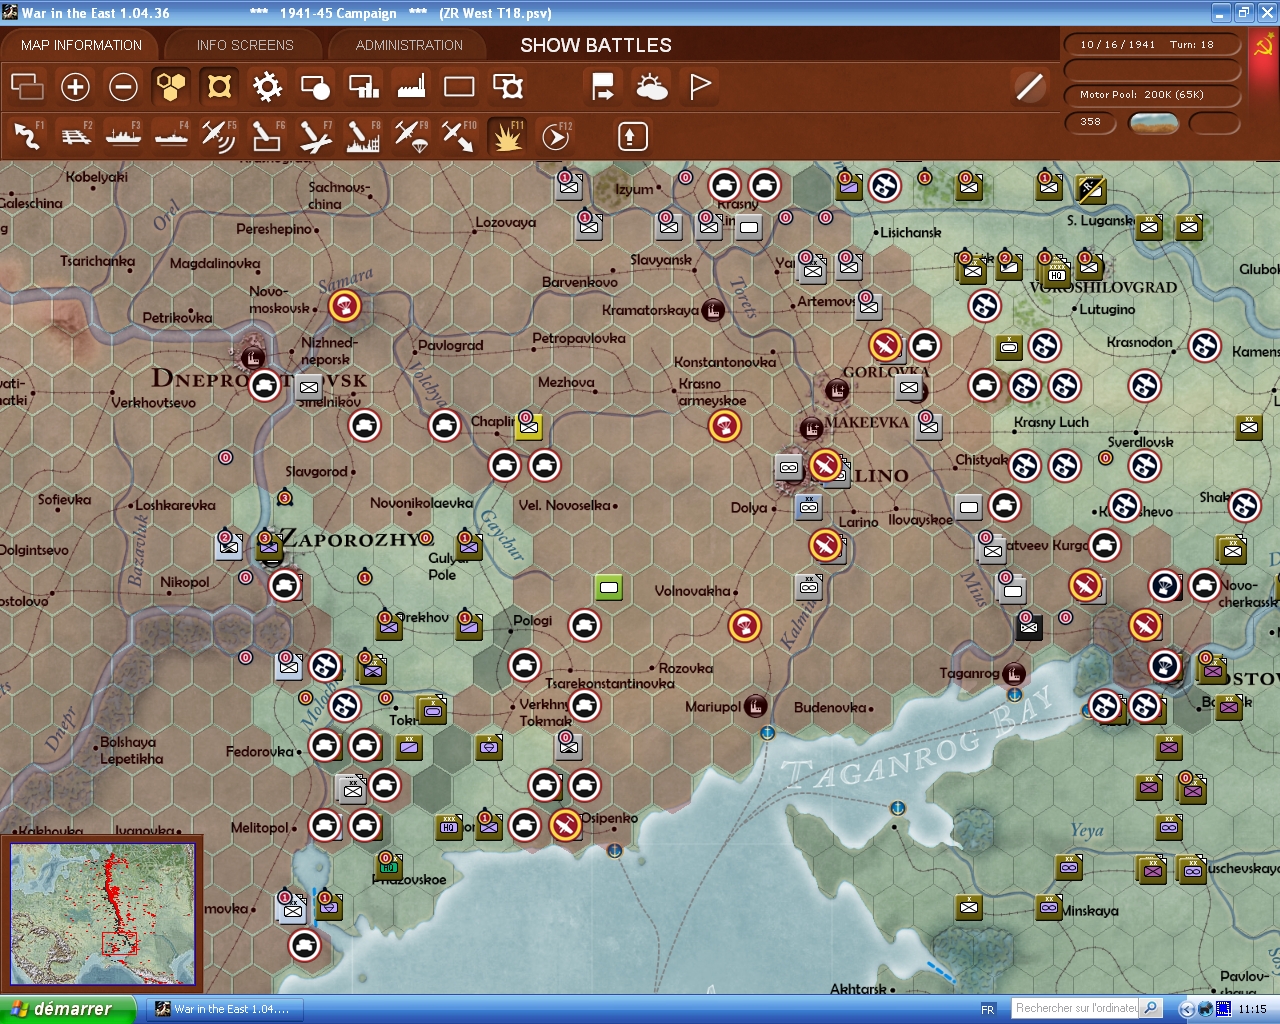Zoom in the map with plus icon
Viewport: 1280px width, 1024px height.
pyautogui.click(x=75, y=87)
